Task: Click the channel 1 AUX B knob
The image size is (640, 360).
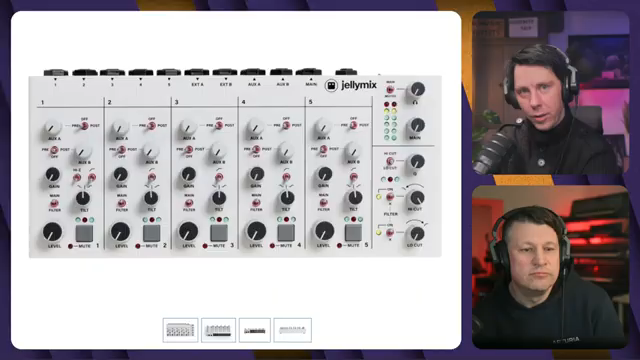Action: click(84, 152)
